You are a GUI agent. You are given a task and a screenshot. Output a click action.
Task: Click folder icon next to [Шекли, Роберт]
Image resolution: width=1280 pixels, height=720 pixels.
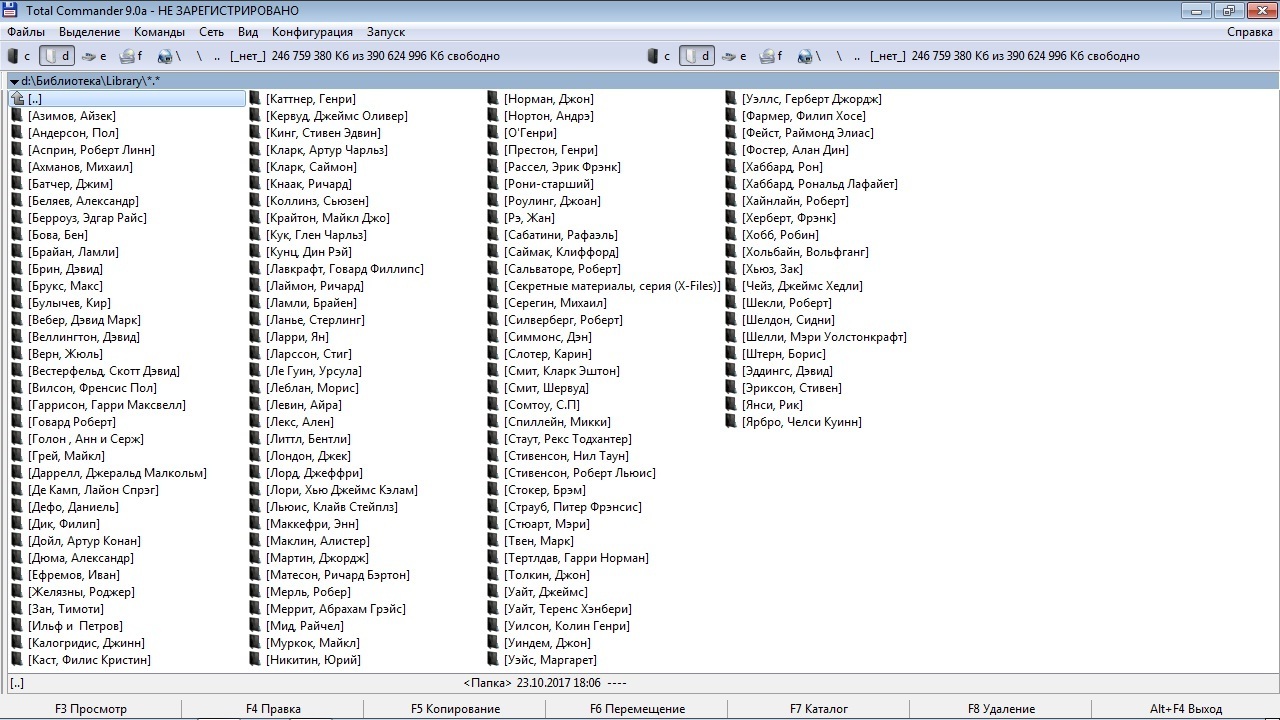pyautogui.click(x=731, y=303)
